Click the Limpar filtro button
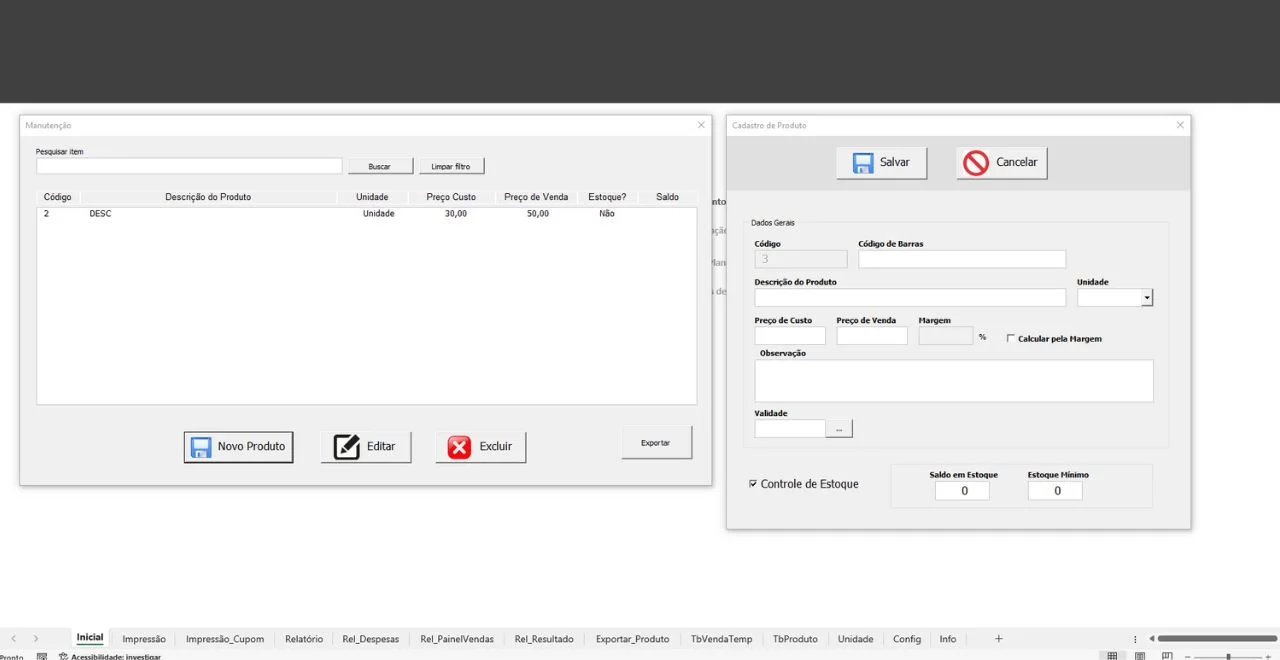1280x660 pixels. click(451, 166)
